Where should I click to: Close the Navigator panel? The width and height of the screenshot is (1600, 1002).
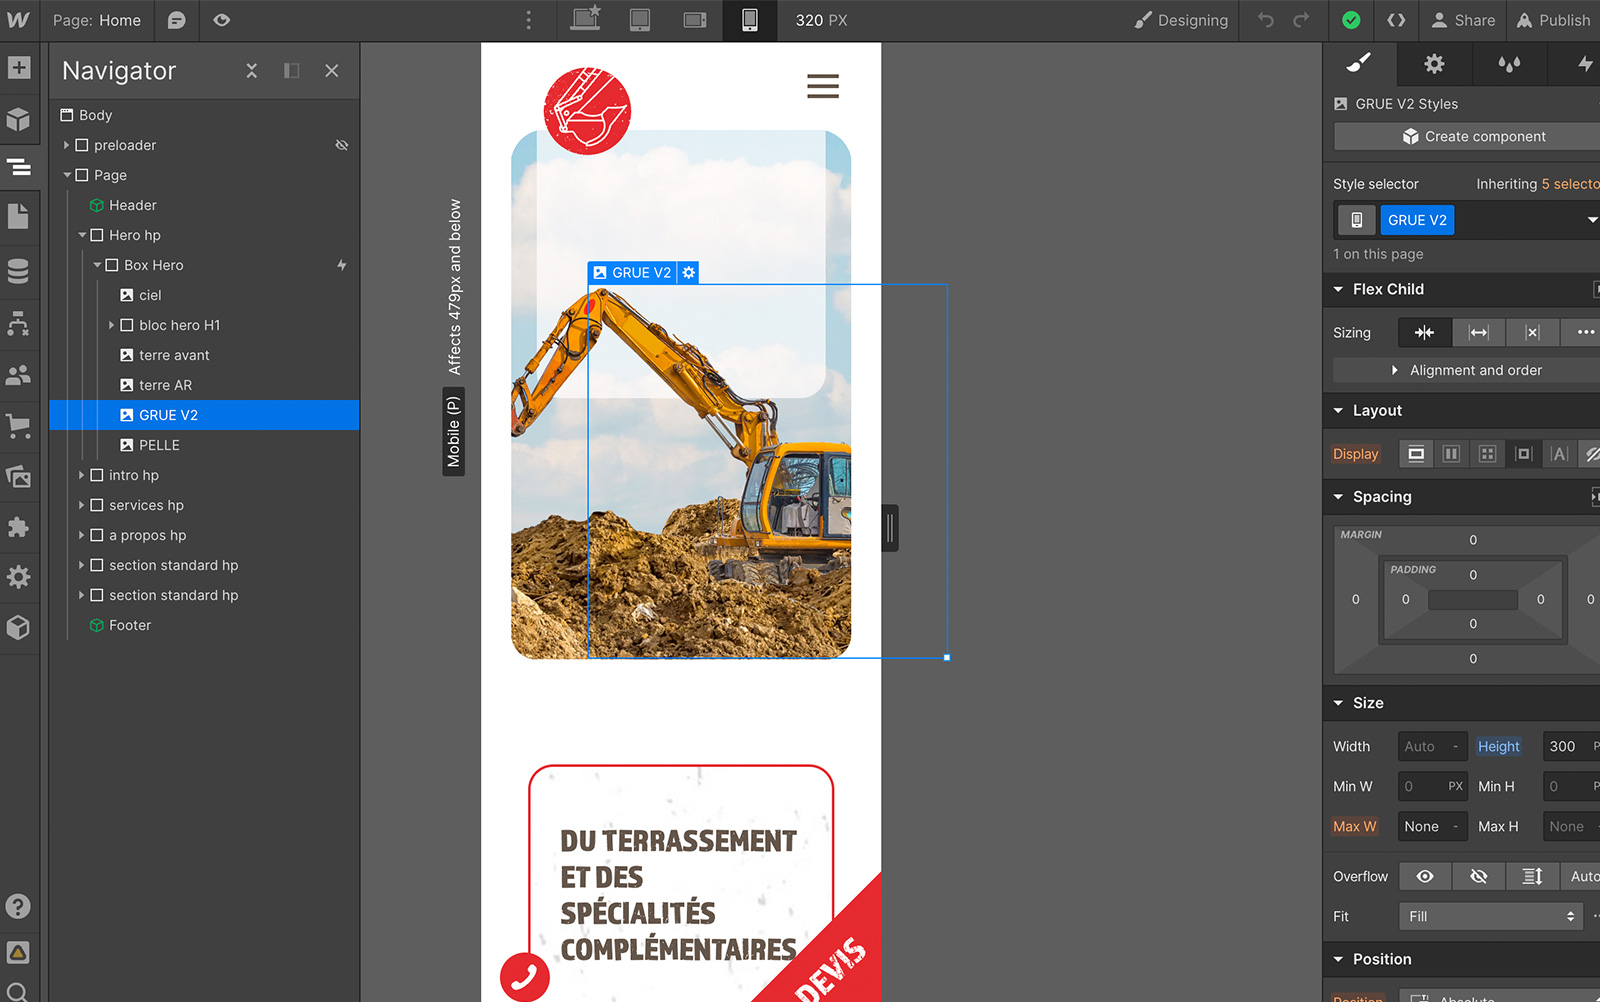(332, 71)
